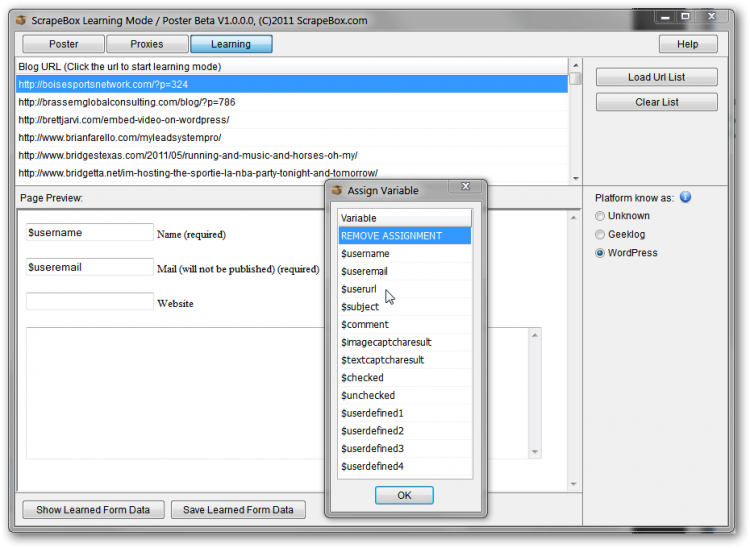Switch to the Proxies tab
The image size is (750, 548).
(x=147, y=44)
